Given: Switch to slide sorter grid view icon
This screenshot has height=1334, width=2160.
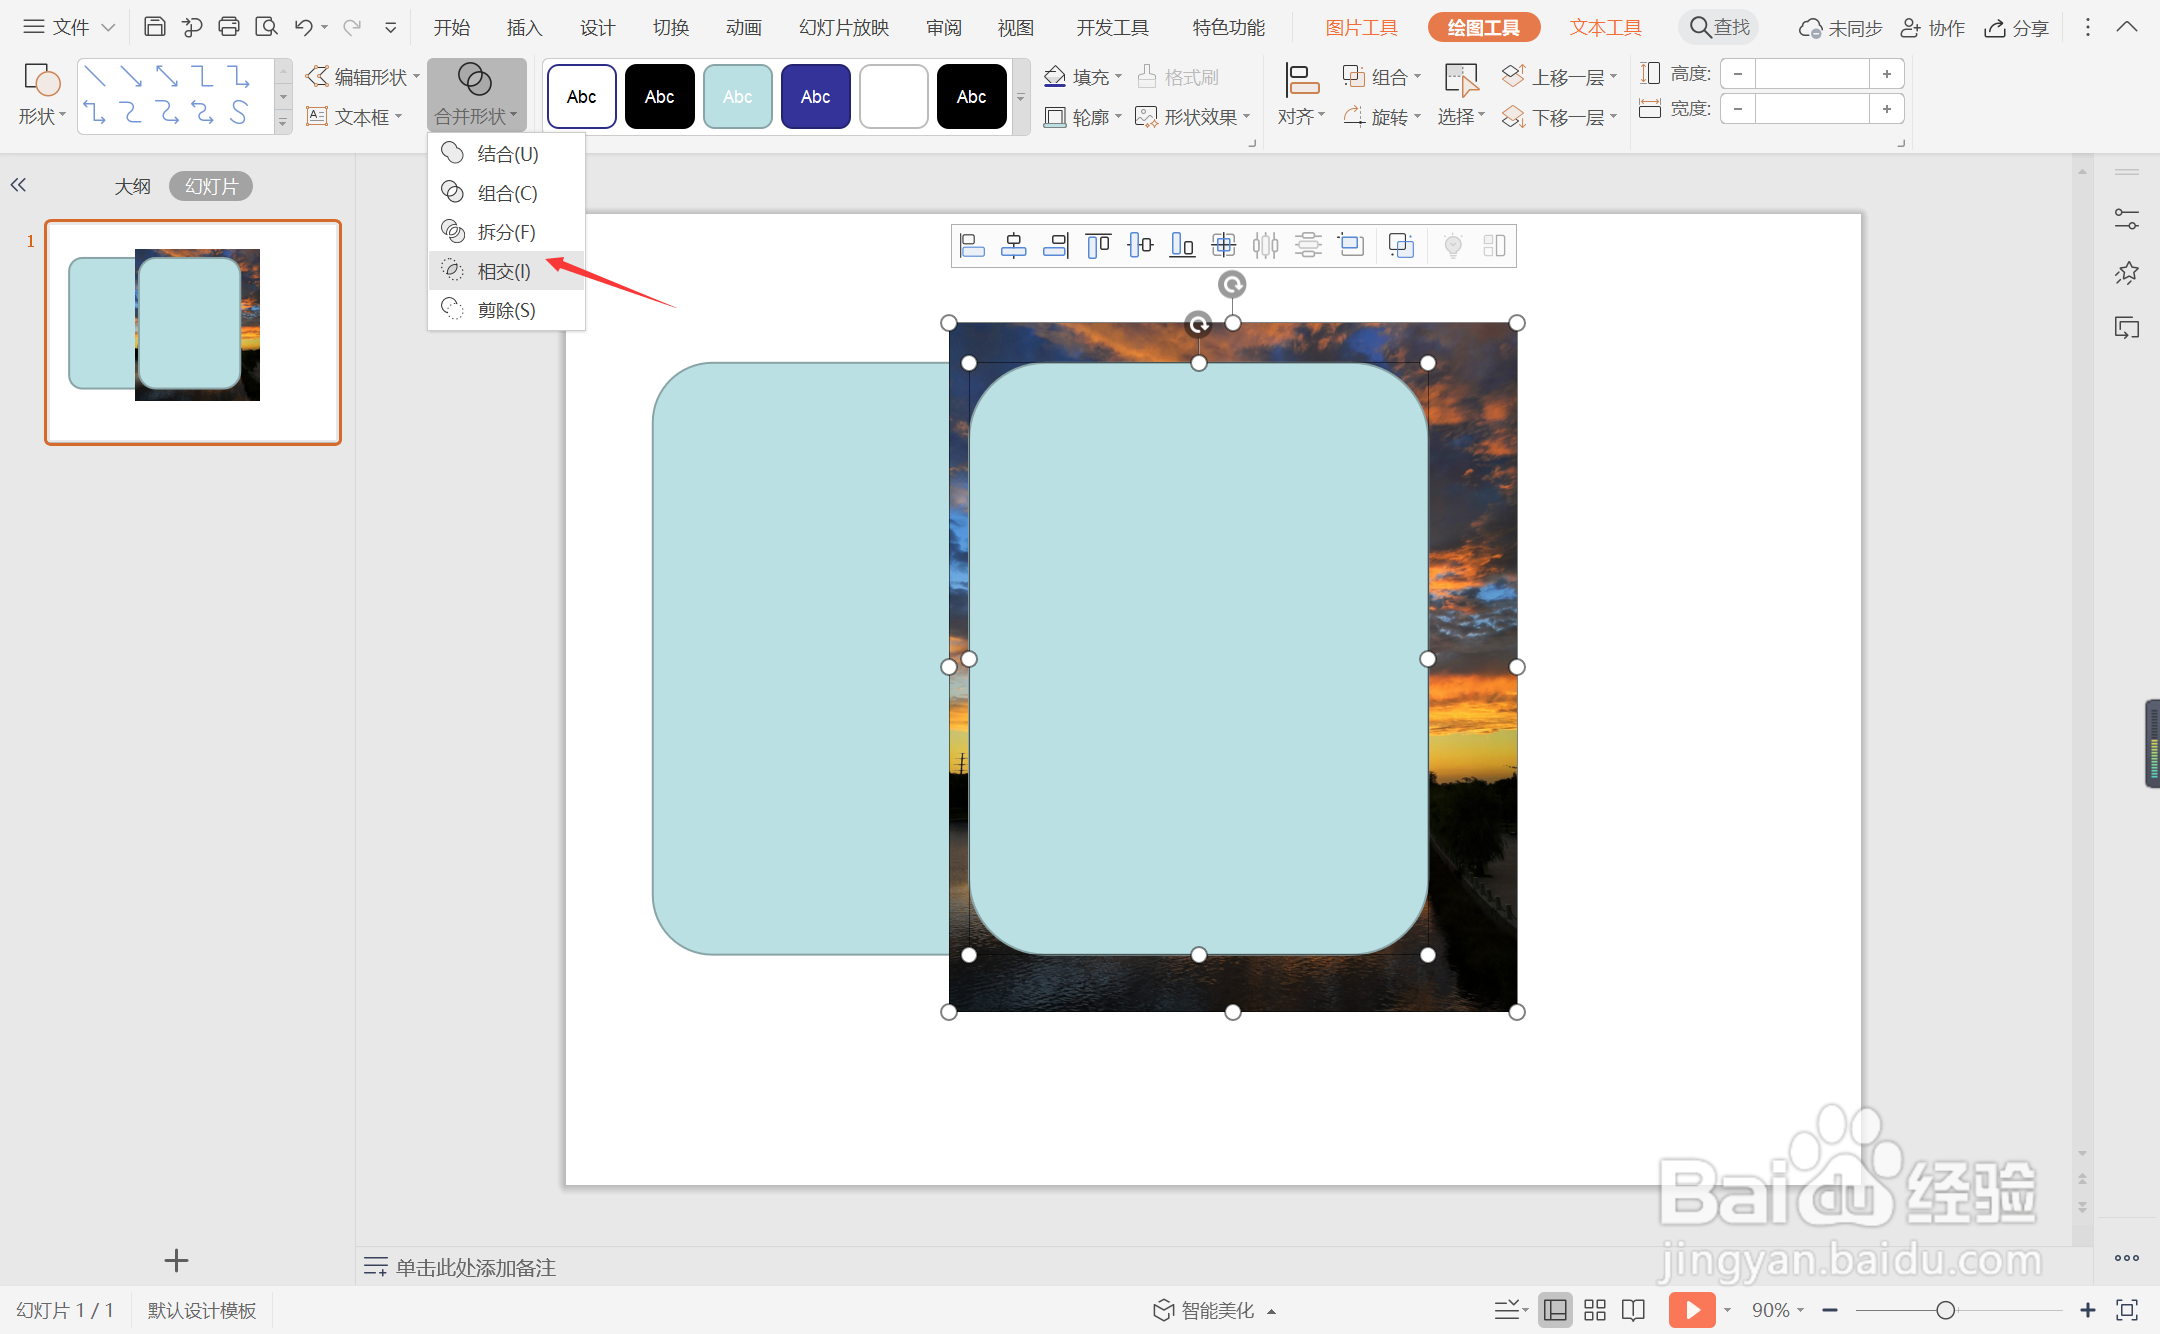Looking at the screenshot, I should (1595, 1310).
